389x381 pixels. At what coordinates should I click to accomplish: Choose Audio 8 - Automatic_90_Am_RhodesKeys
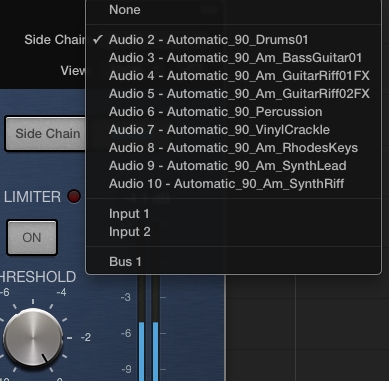pyautogui.click(x=233, y=148)
